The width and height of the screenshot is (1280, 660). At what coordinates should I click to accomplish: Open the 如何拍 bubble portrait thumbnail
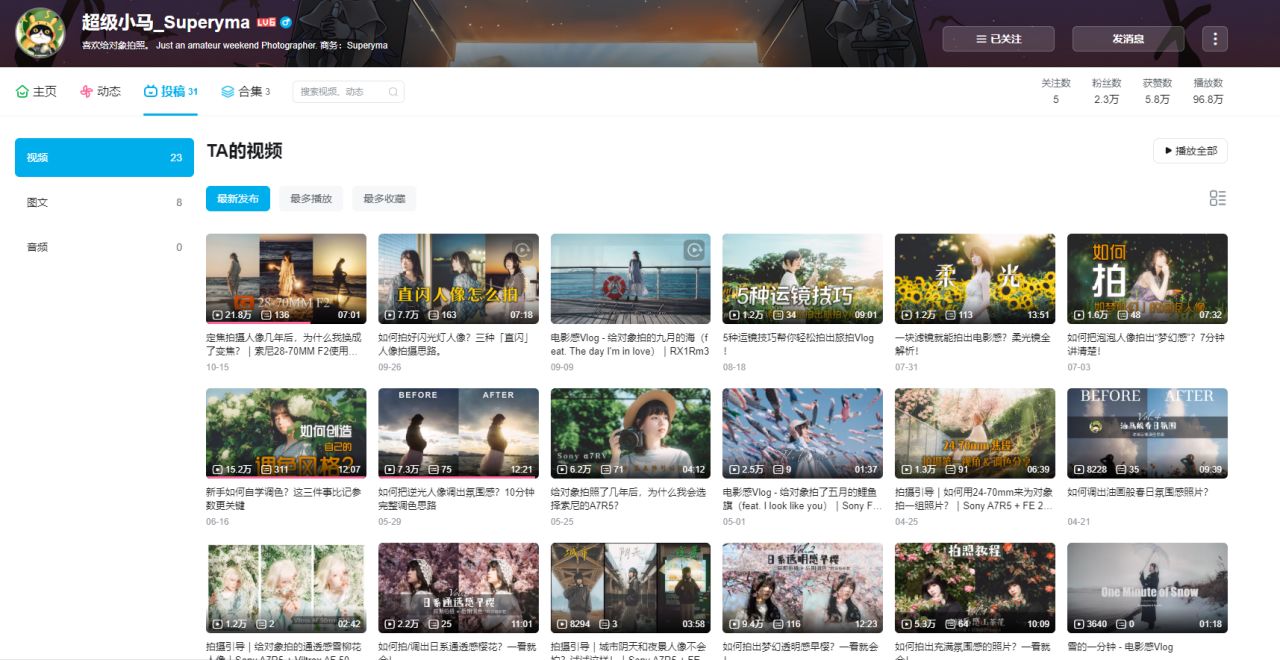(x=1147, y=279)
